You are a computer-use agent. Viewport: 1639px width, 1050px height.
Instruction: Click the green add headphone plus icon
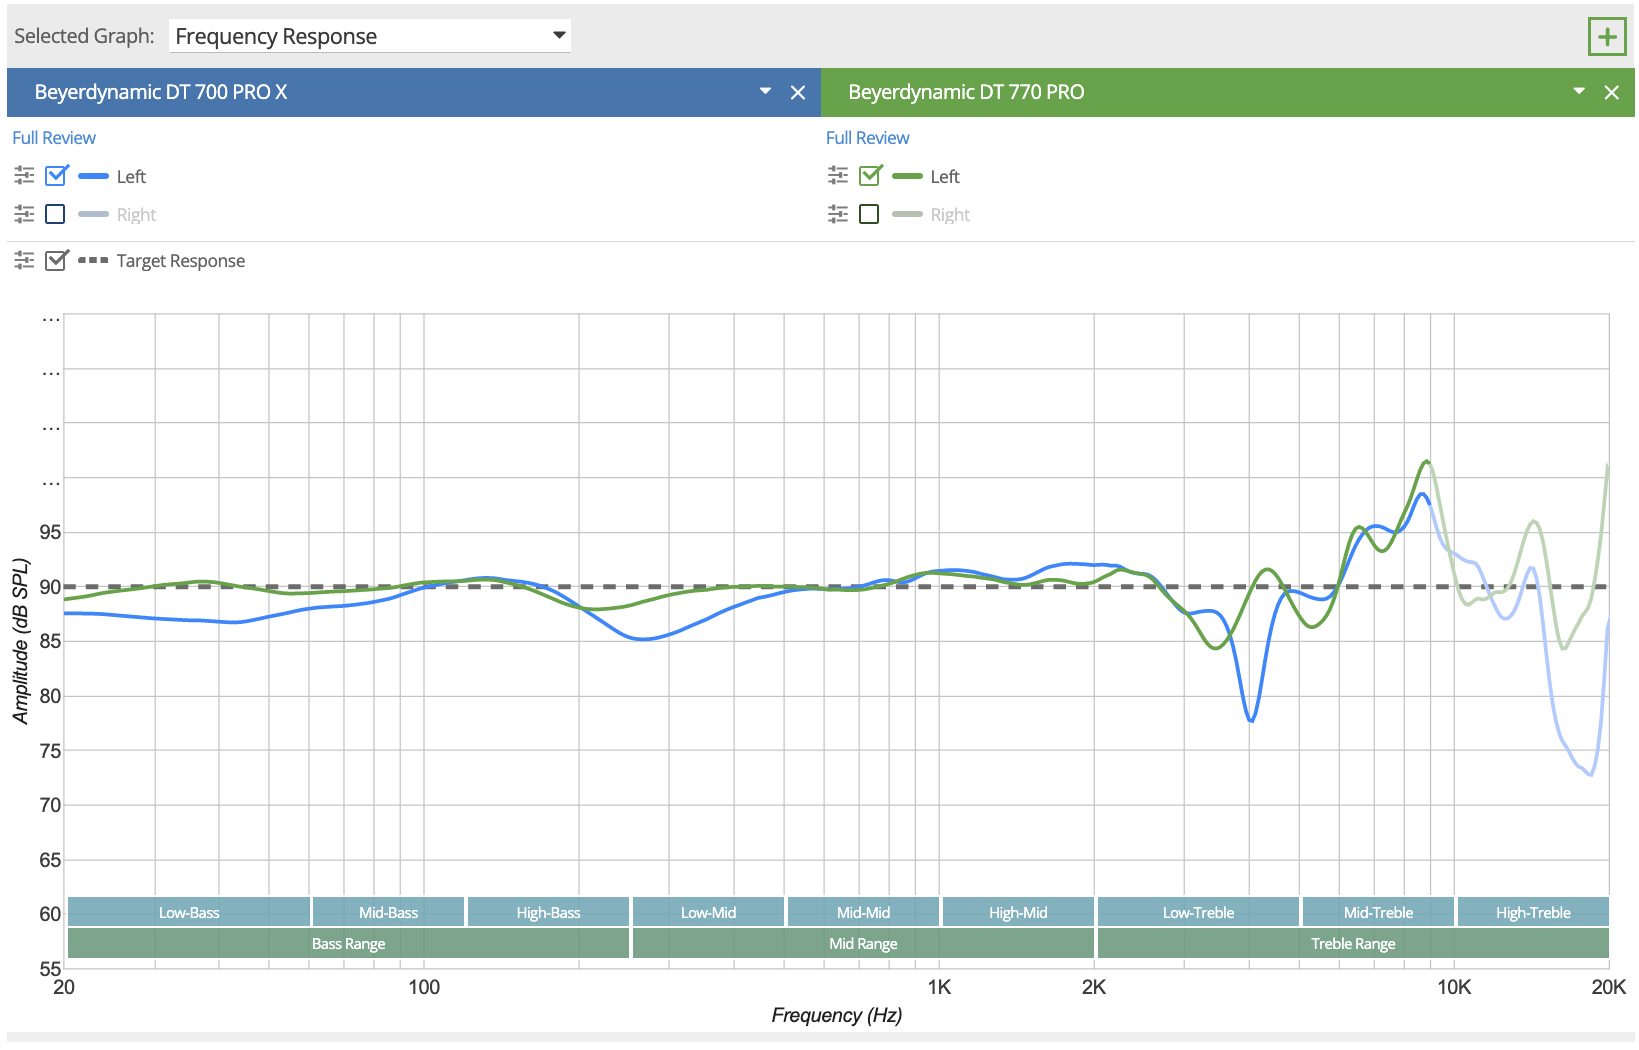[x=1607, y=37]
